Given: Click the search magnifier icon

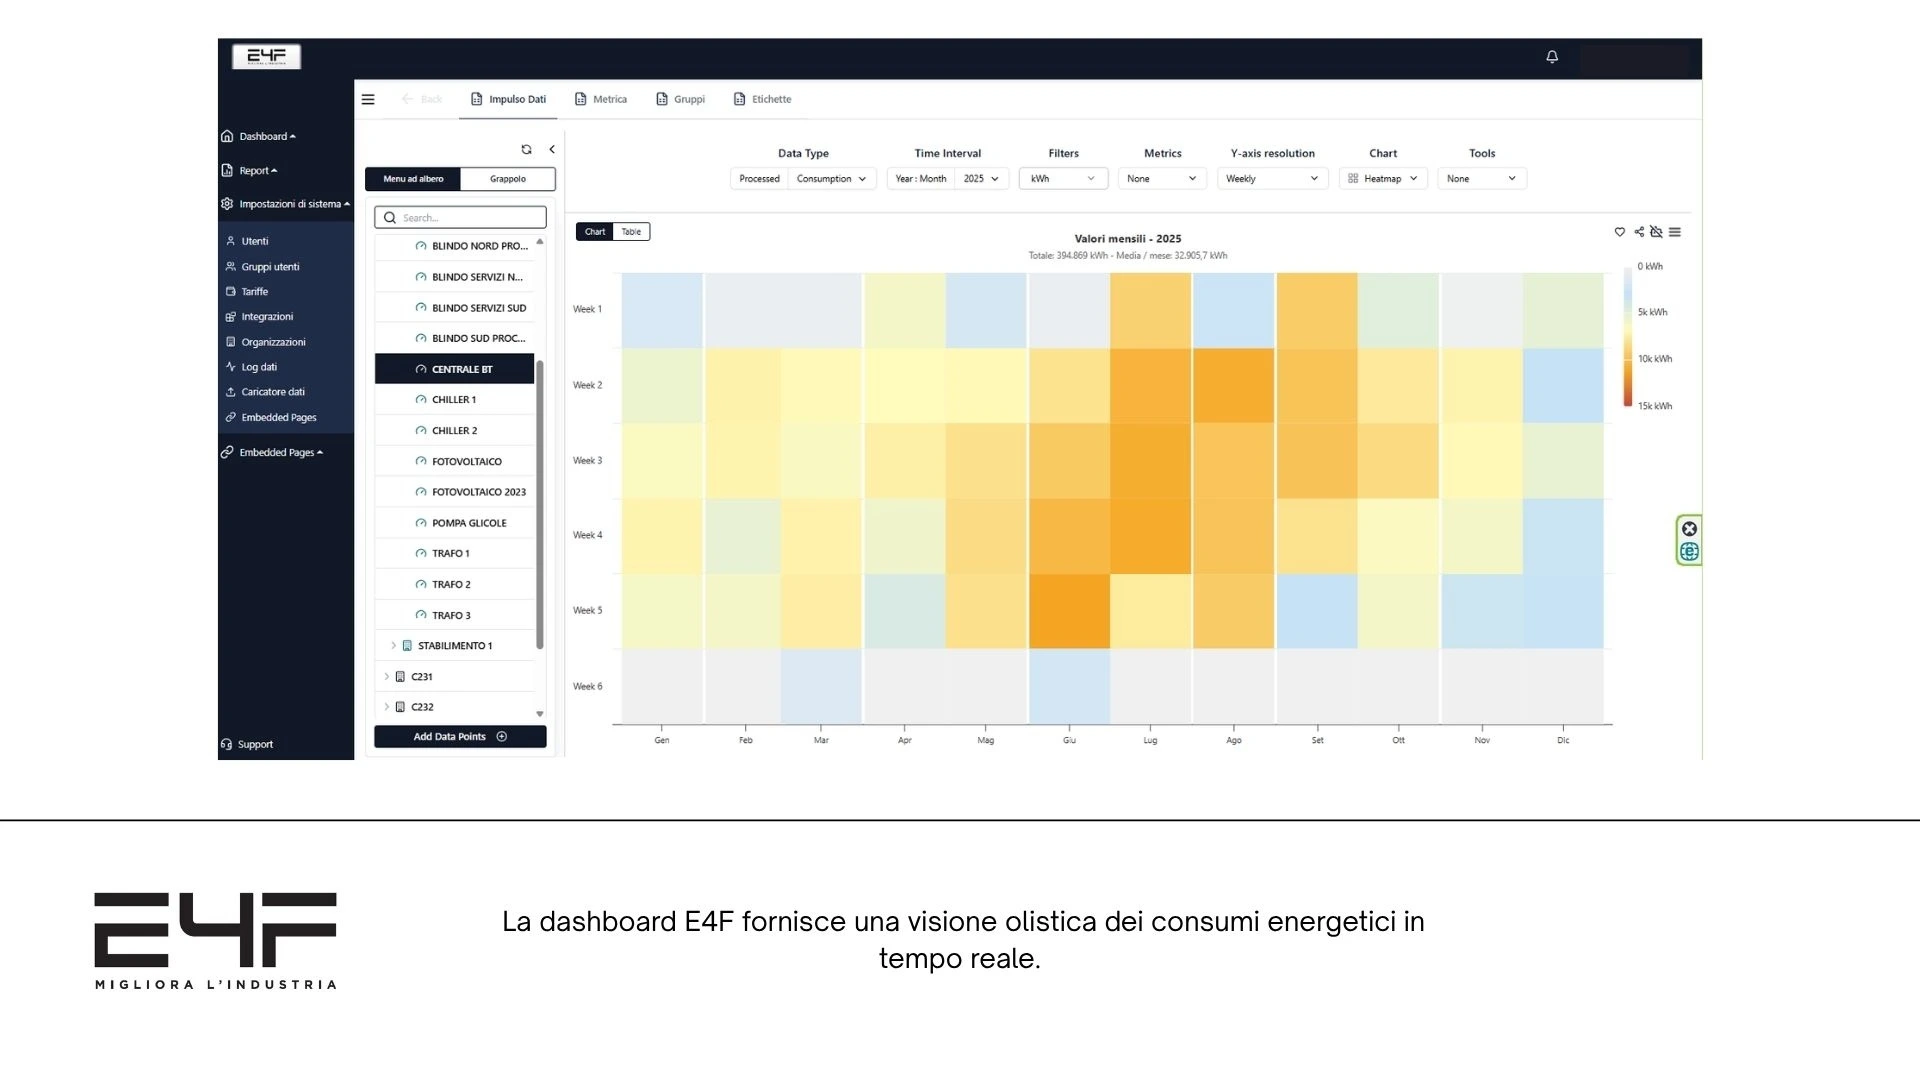Looking at the screenshot, I should tap(390, 218).
